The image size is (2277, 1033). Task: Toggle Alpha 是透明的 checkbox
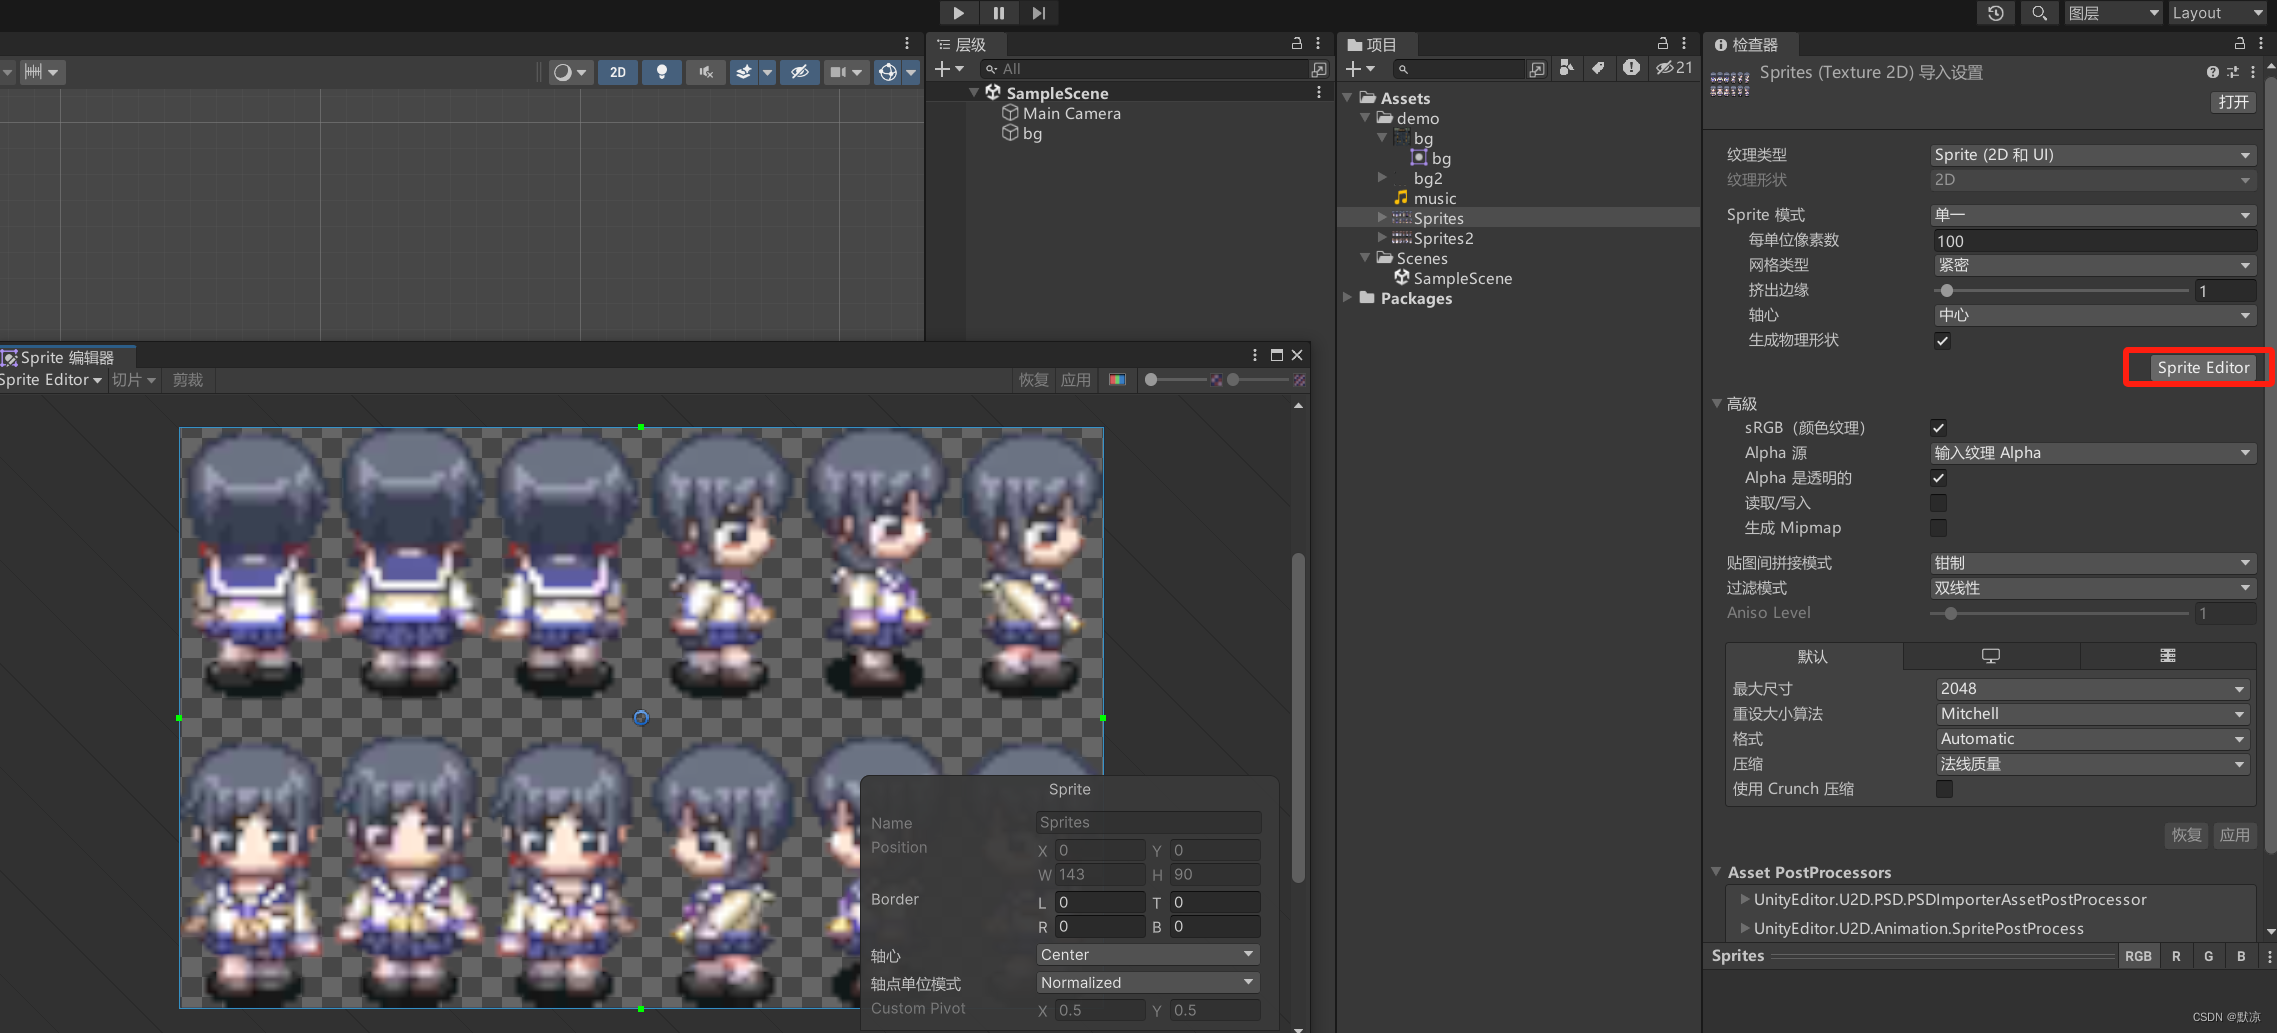coord(1938,478)
